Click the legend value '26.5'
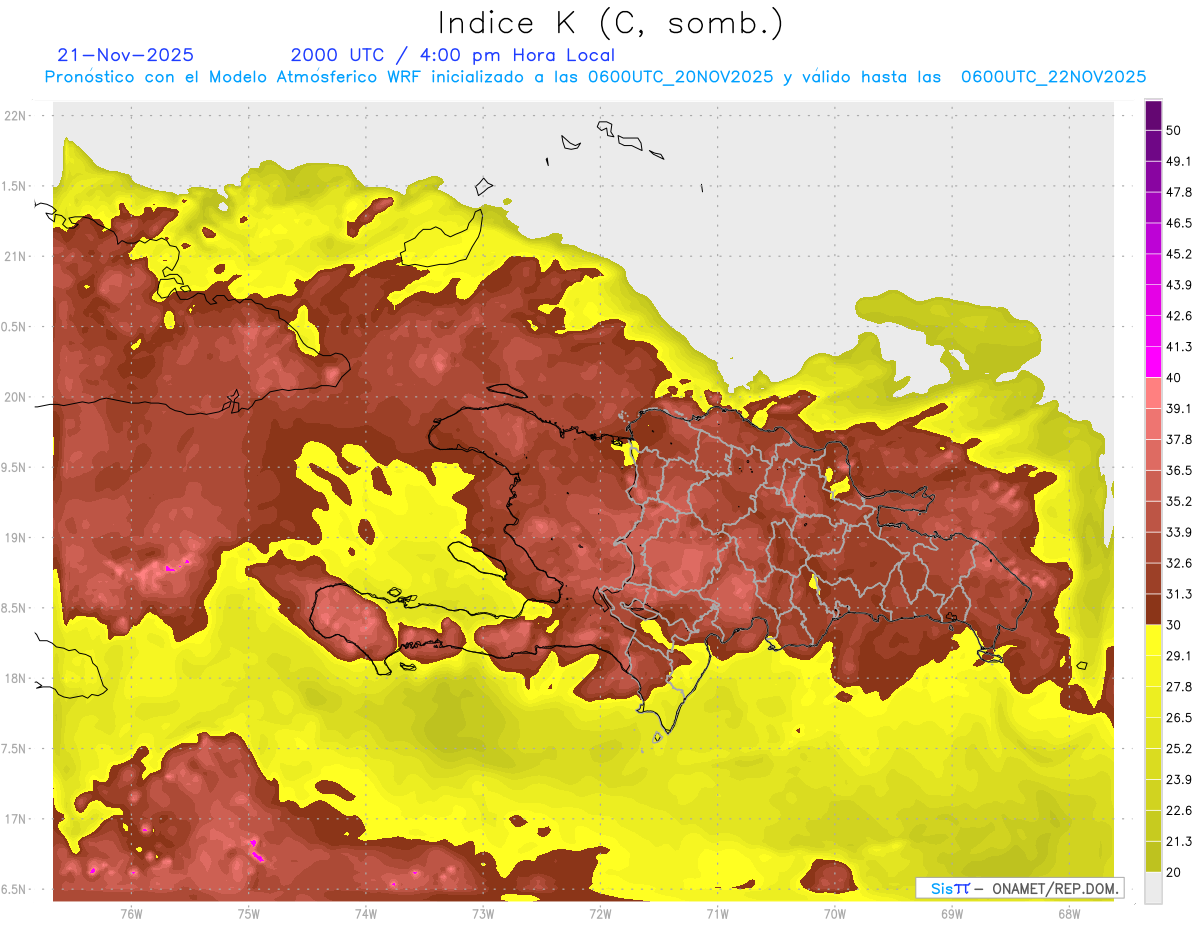The width and height of the screenshot is (1200, 927). (x=1178, y=718)
